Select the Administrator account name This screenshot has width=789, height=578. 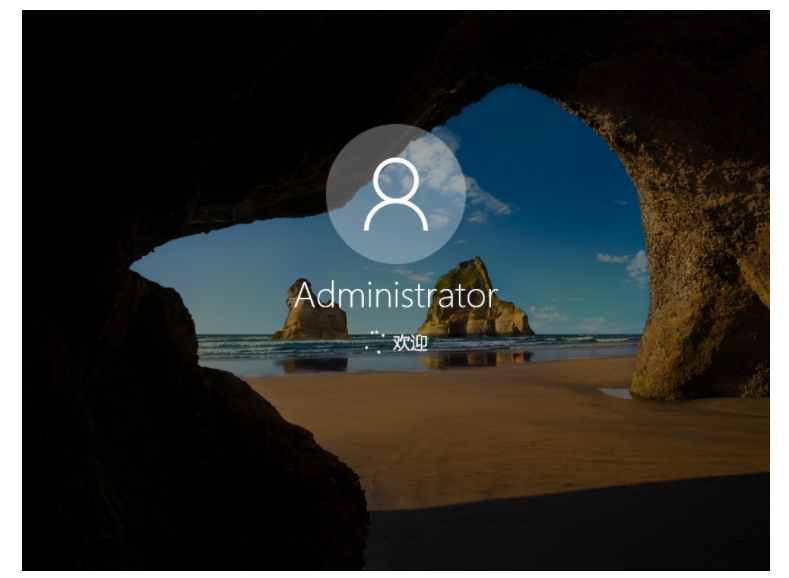point(396,296)
